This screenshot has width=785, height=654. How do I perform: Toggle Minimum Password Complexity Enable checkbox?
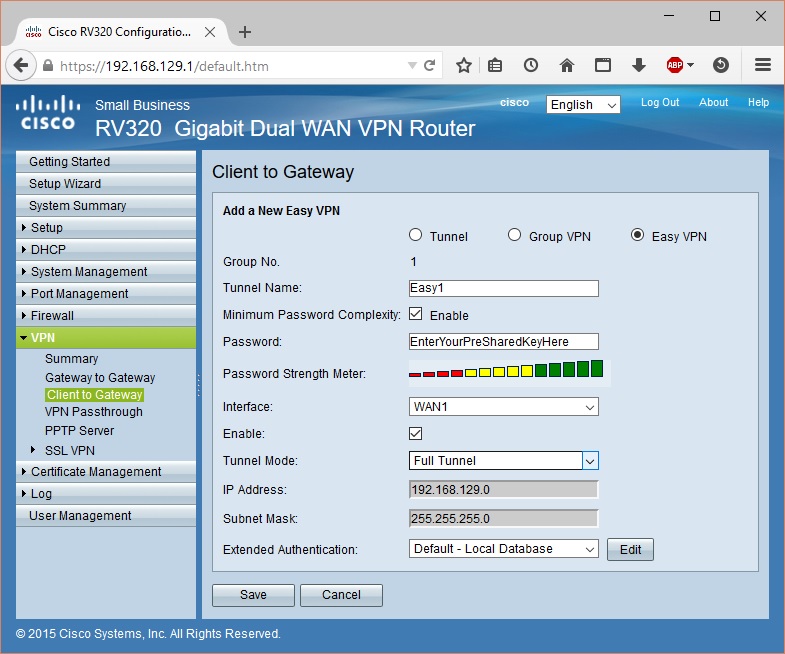tap(416, 314)
